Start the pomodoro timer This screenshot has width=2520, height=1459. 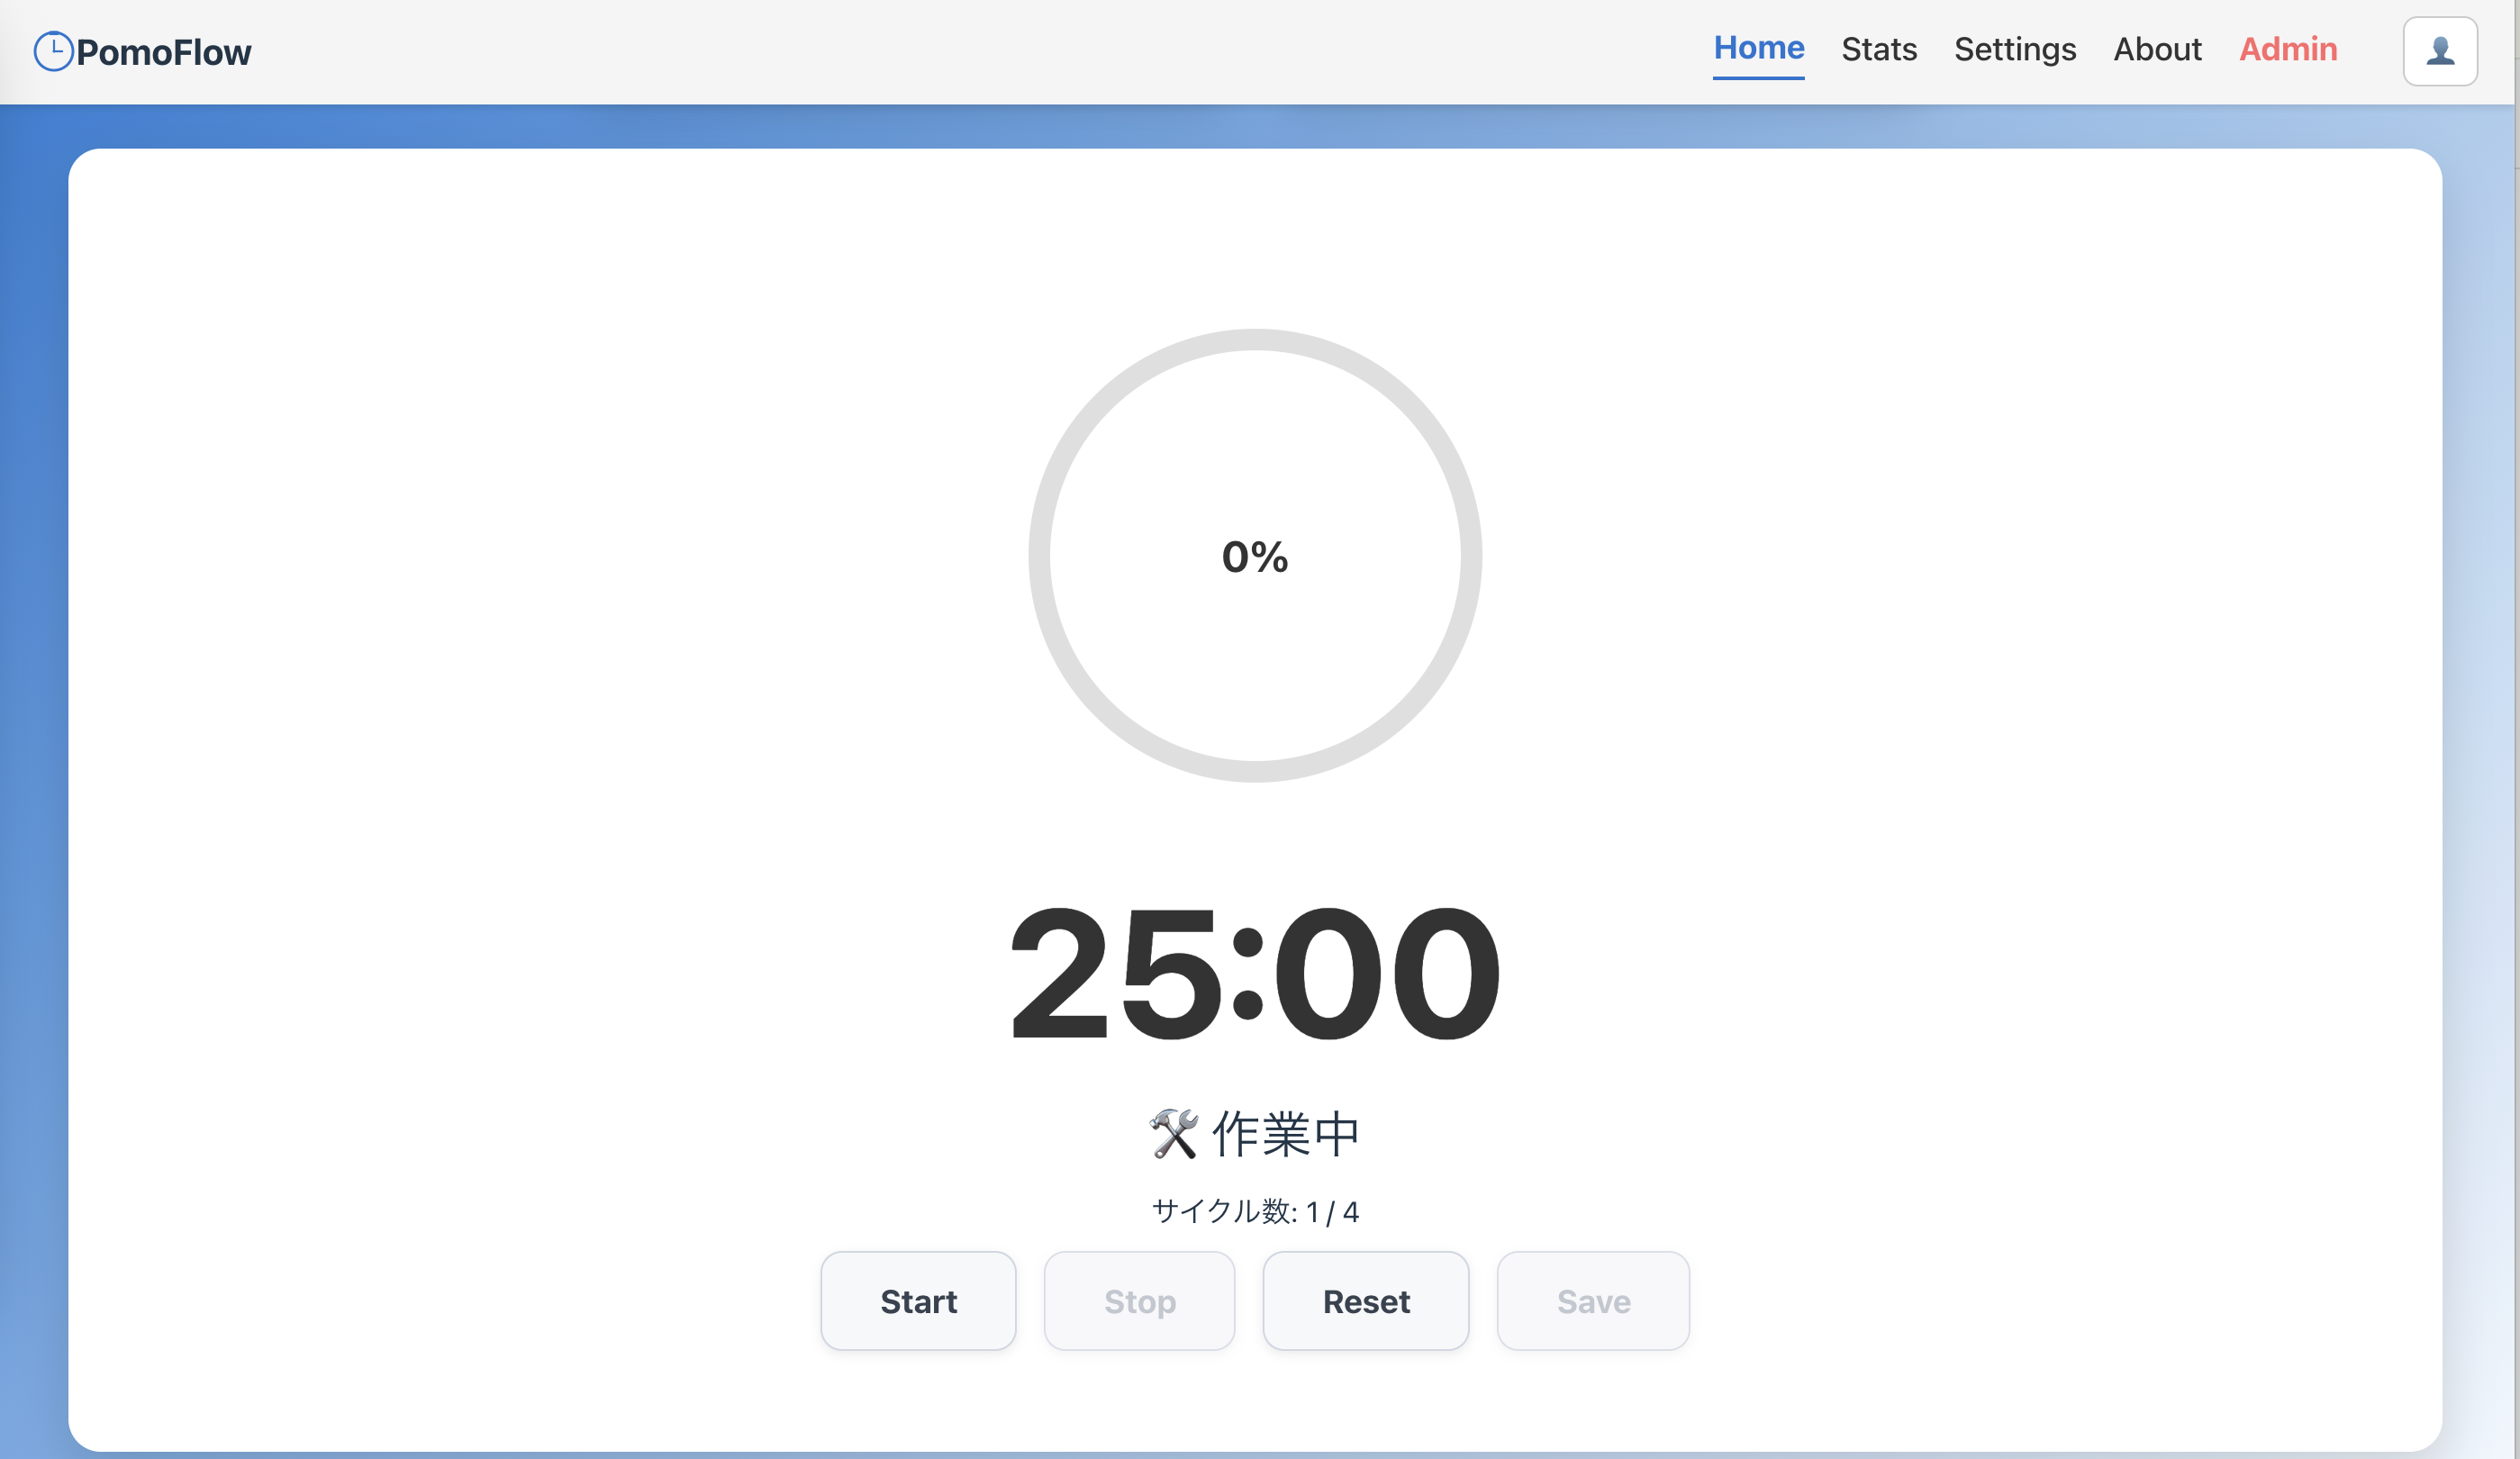point(918,1301)
